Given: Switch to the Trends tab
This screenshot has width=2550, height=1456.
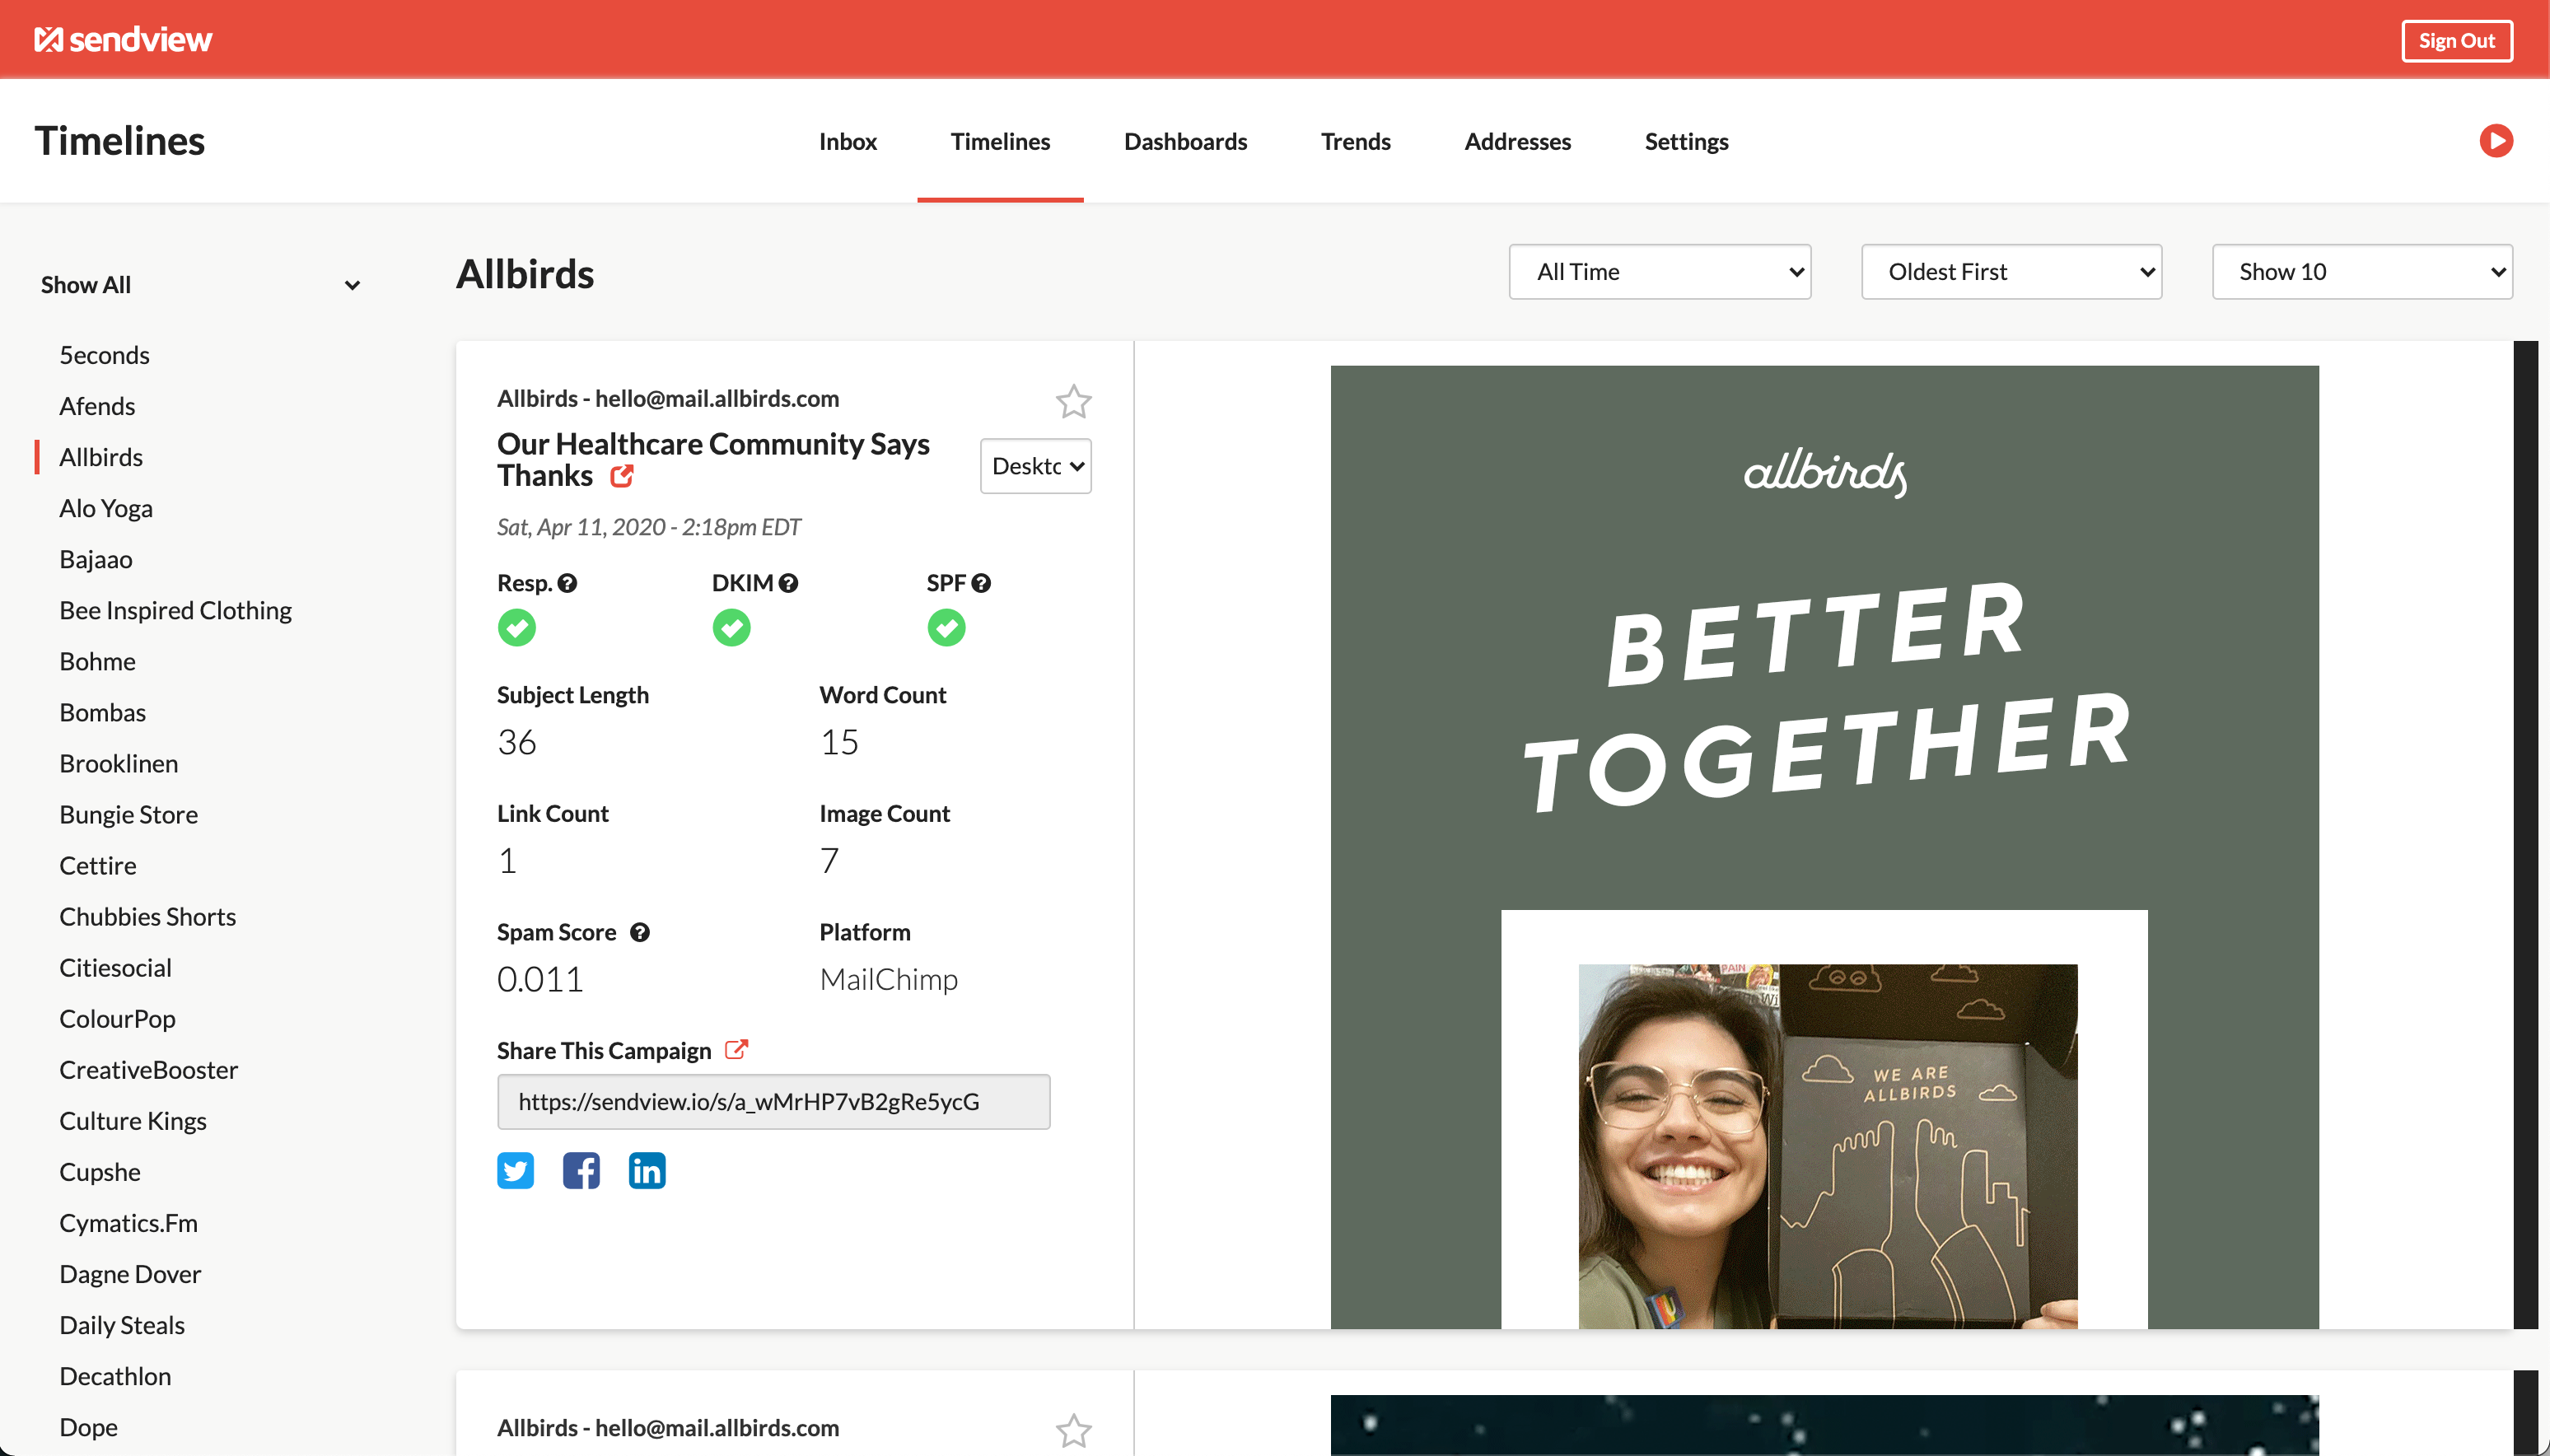Looking at the screenshot, I should click(x=1355, y=141).
